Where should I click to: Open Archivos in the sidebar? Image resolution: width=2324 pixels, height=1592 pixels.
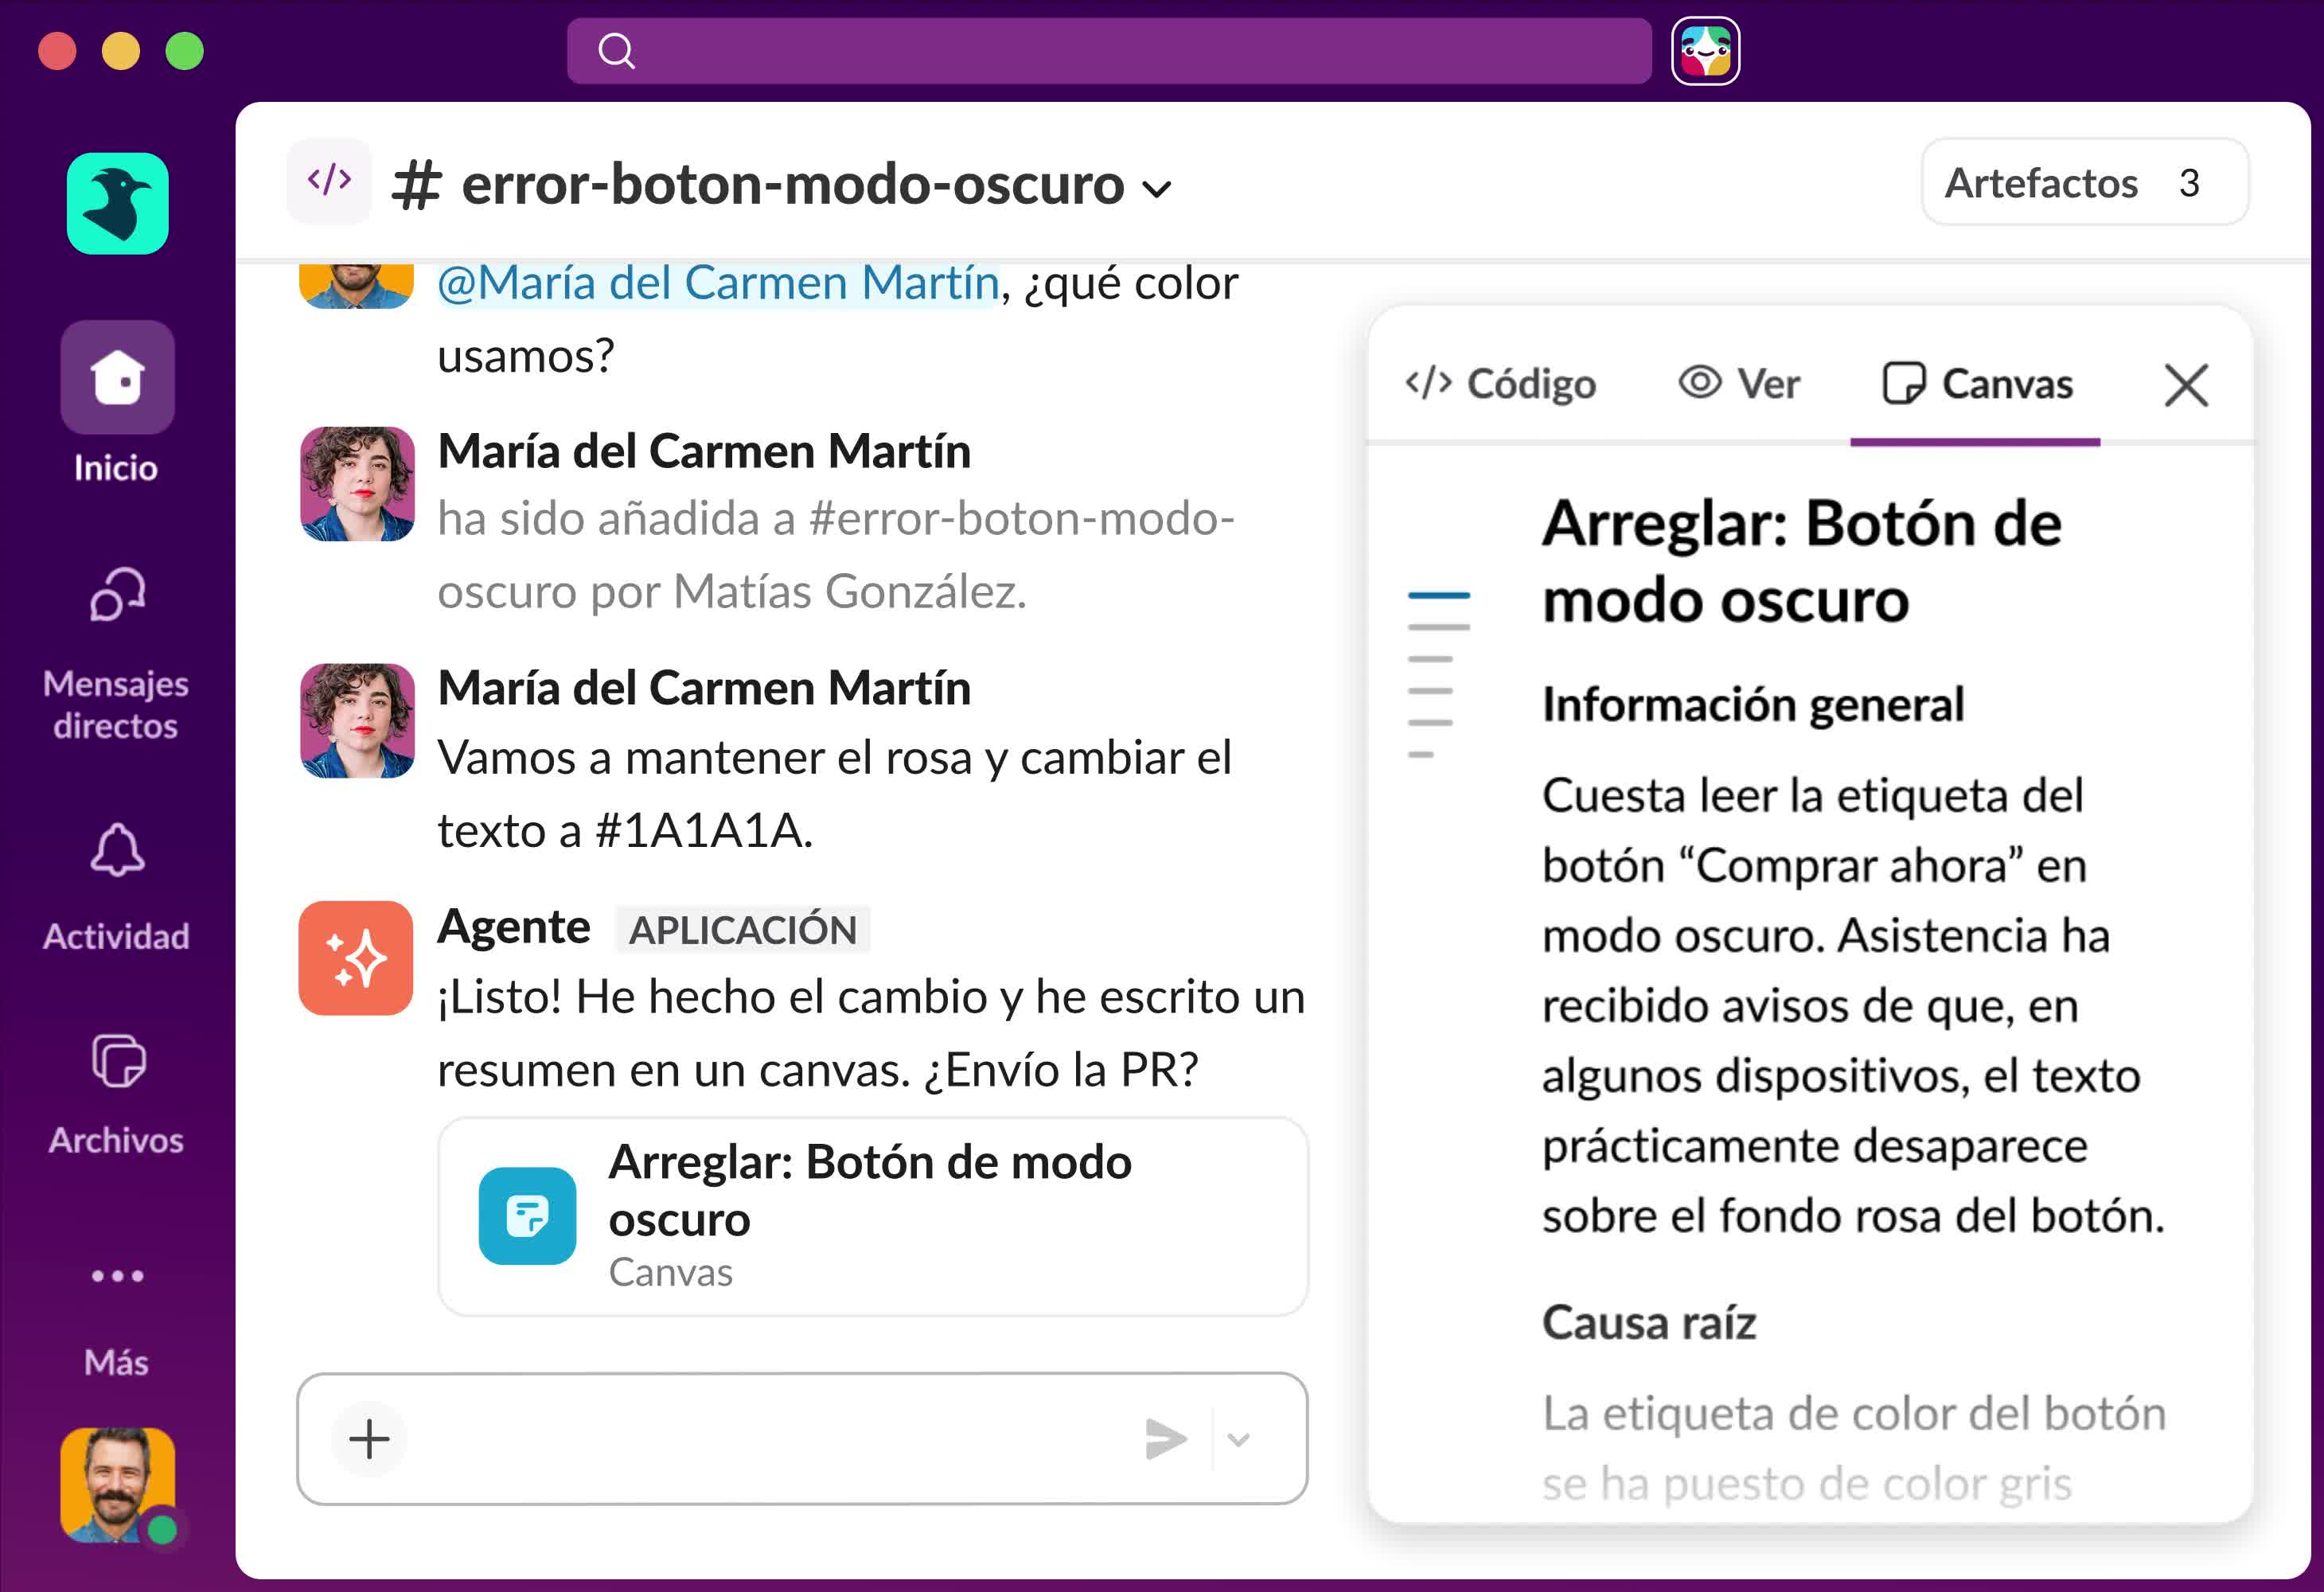pyautogui.click(x=117, y=1096)
